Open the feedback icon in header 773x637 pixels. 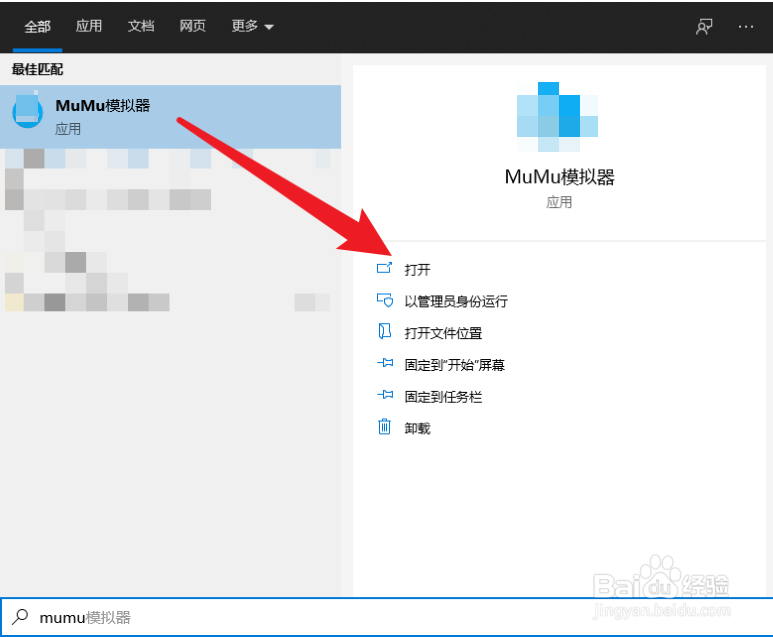pyautogui.click(x=704, y=26)
